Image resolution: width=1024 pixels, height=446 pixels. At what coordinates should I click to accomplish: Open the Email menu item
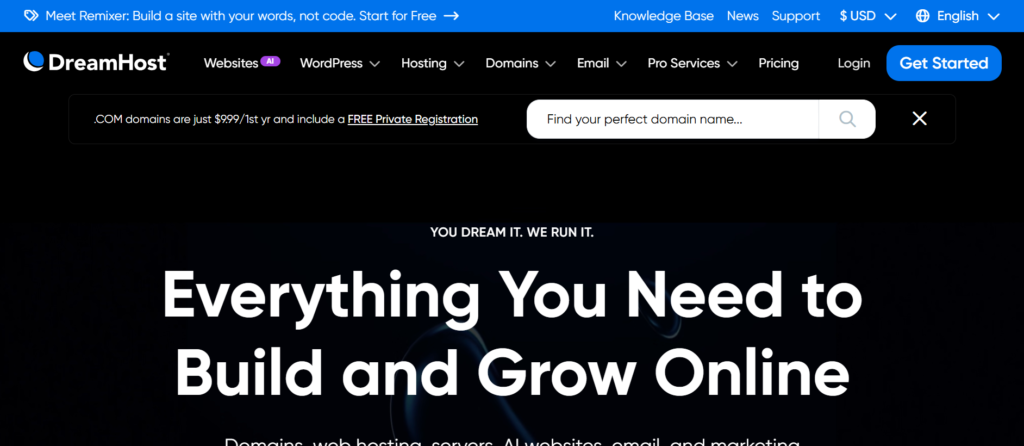click(593, 63)
